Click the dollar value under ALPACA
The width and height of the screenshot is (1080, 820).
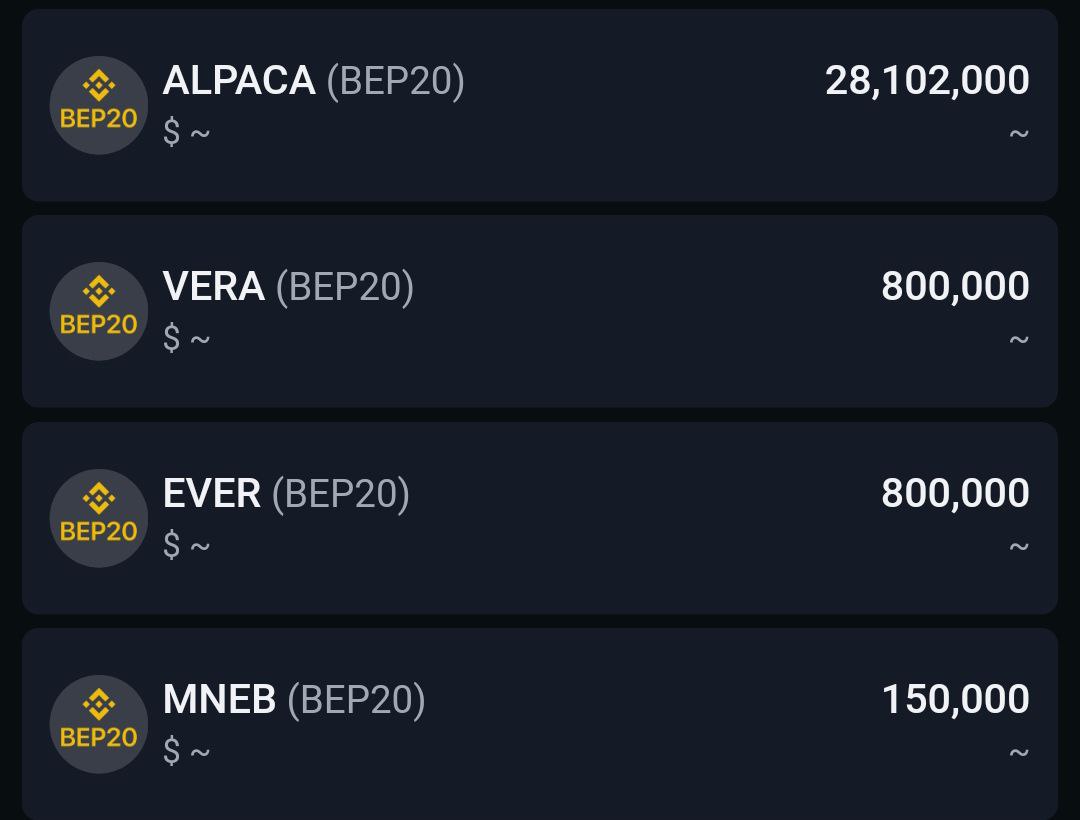tap(187, 132)
